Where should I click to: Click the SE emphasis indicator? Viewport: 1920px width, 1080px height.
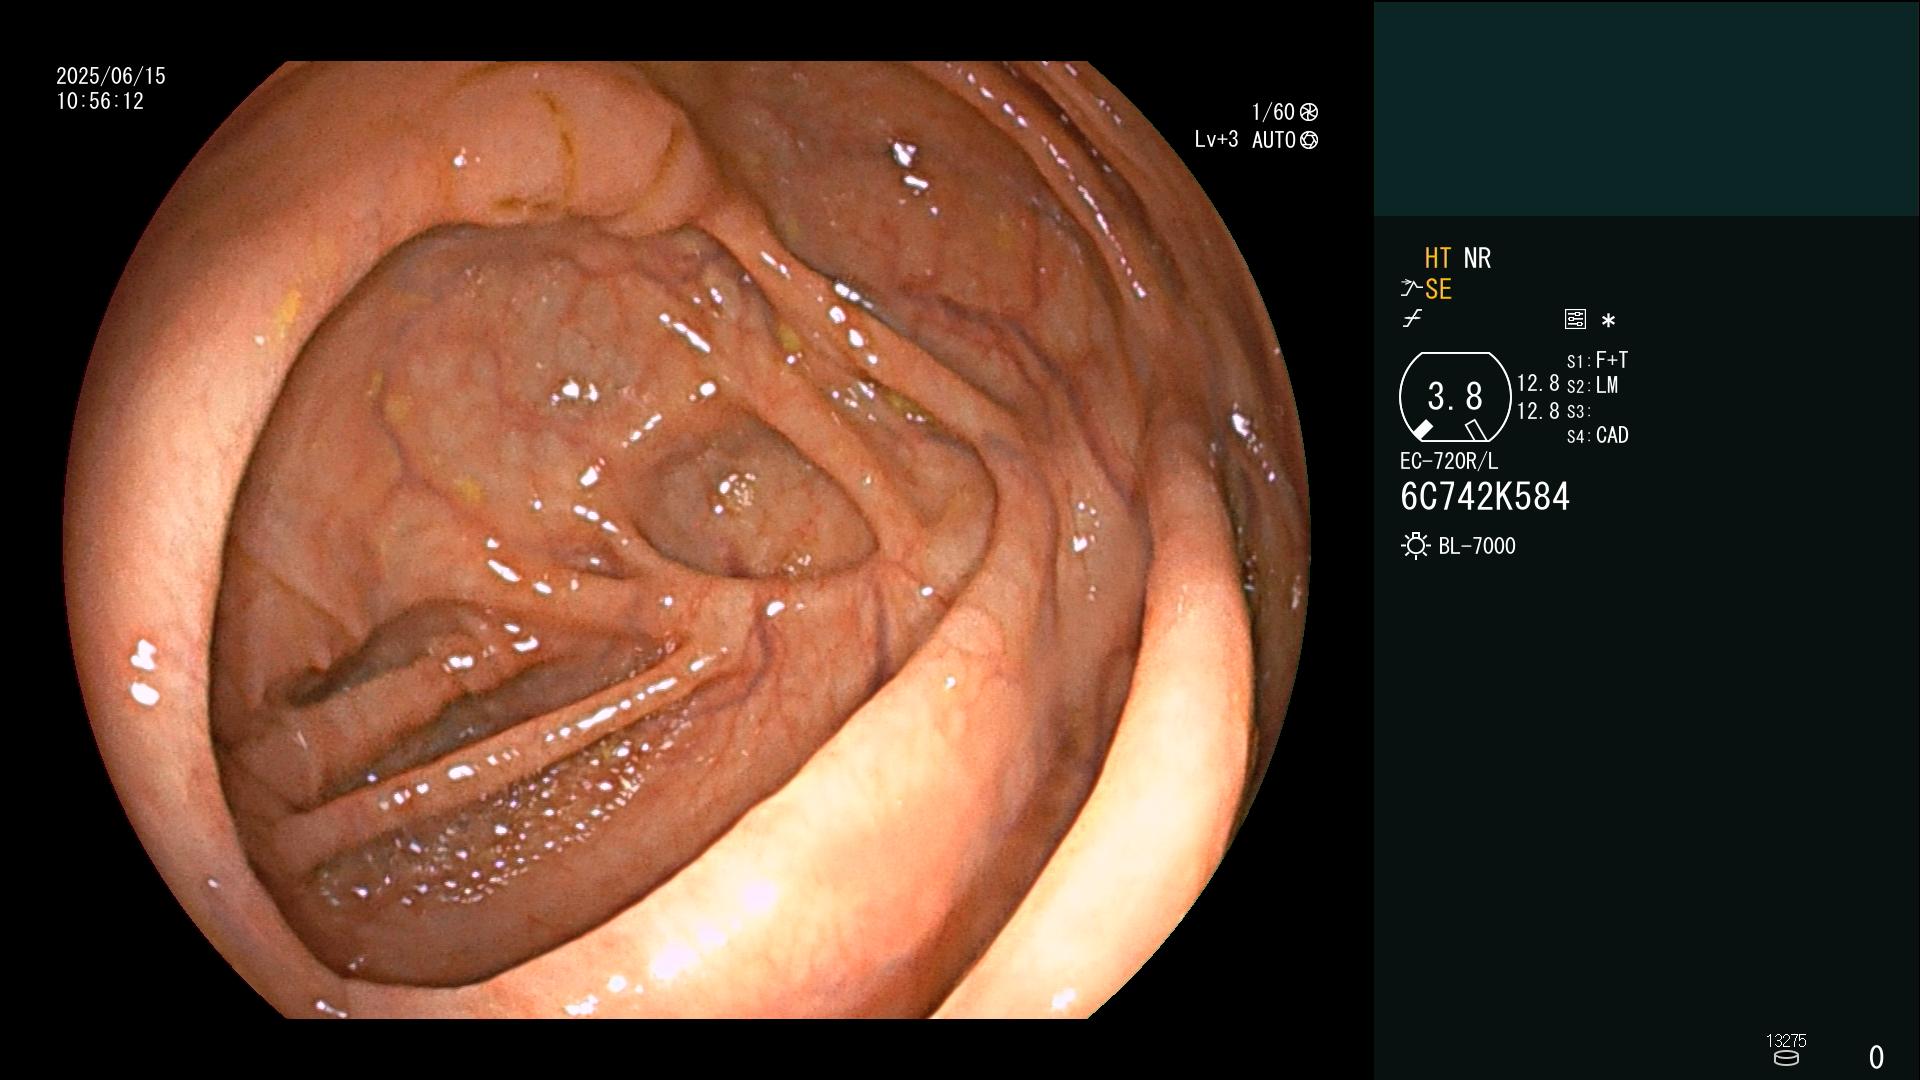(x=1438, y=289)
